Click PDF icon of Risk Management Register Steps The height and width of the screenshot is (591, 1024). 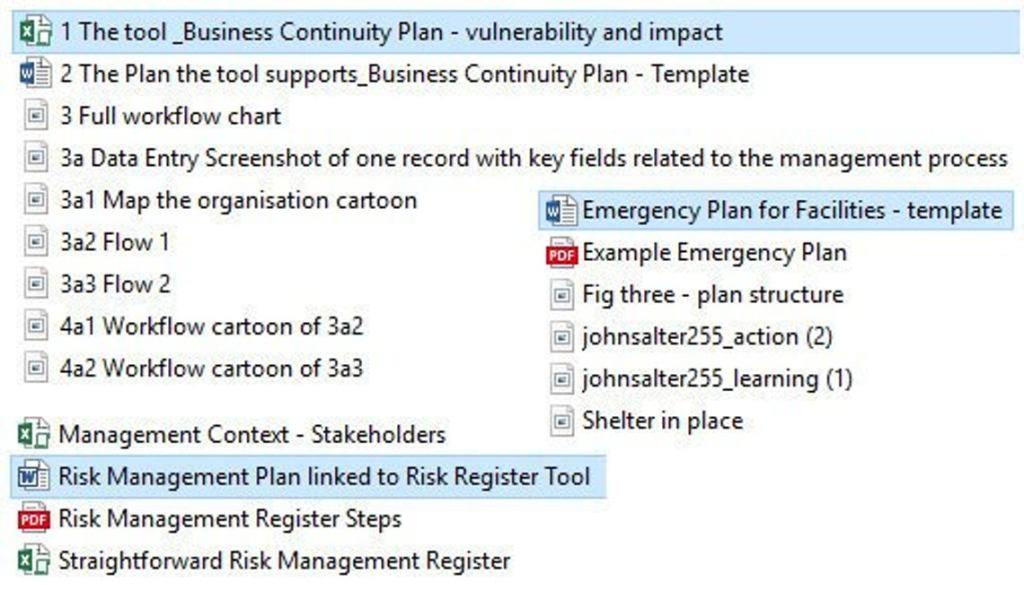coord(34,519)
